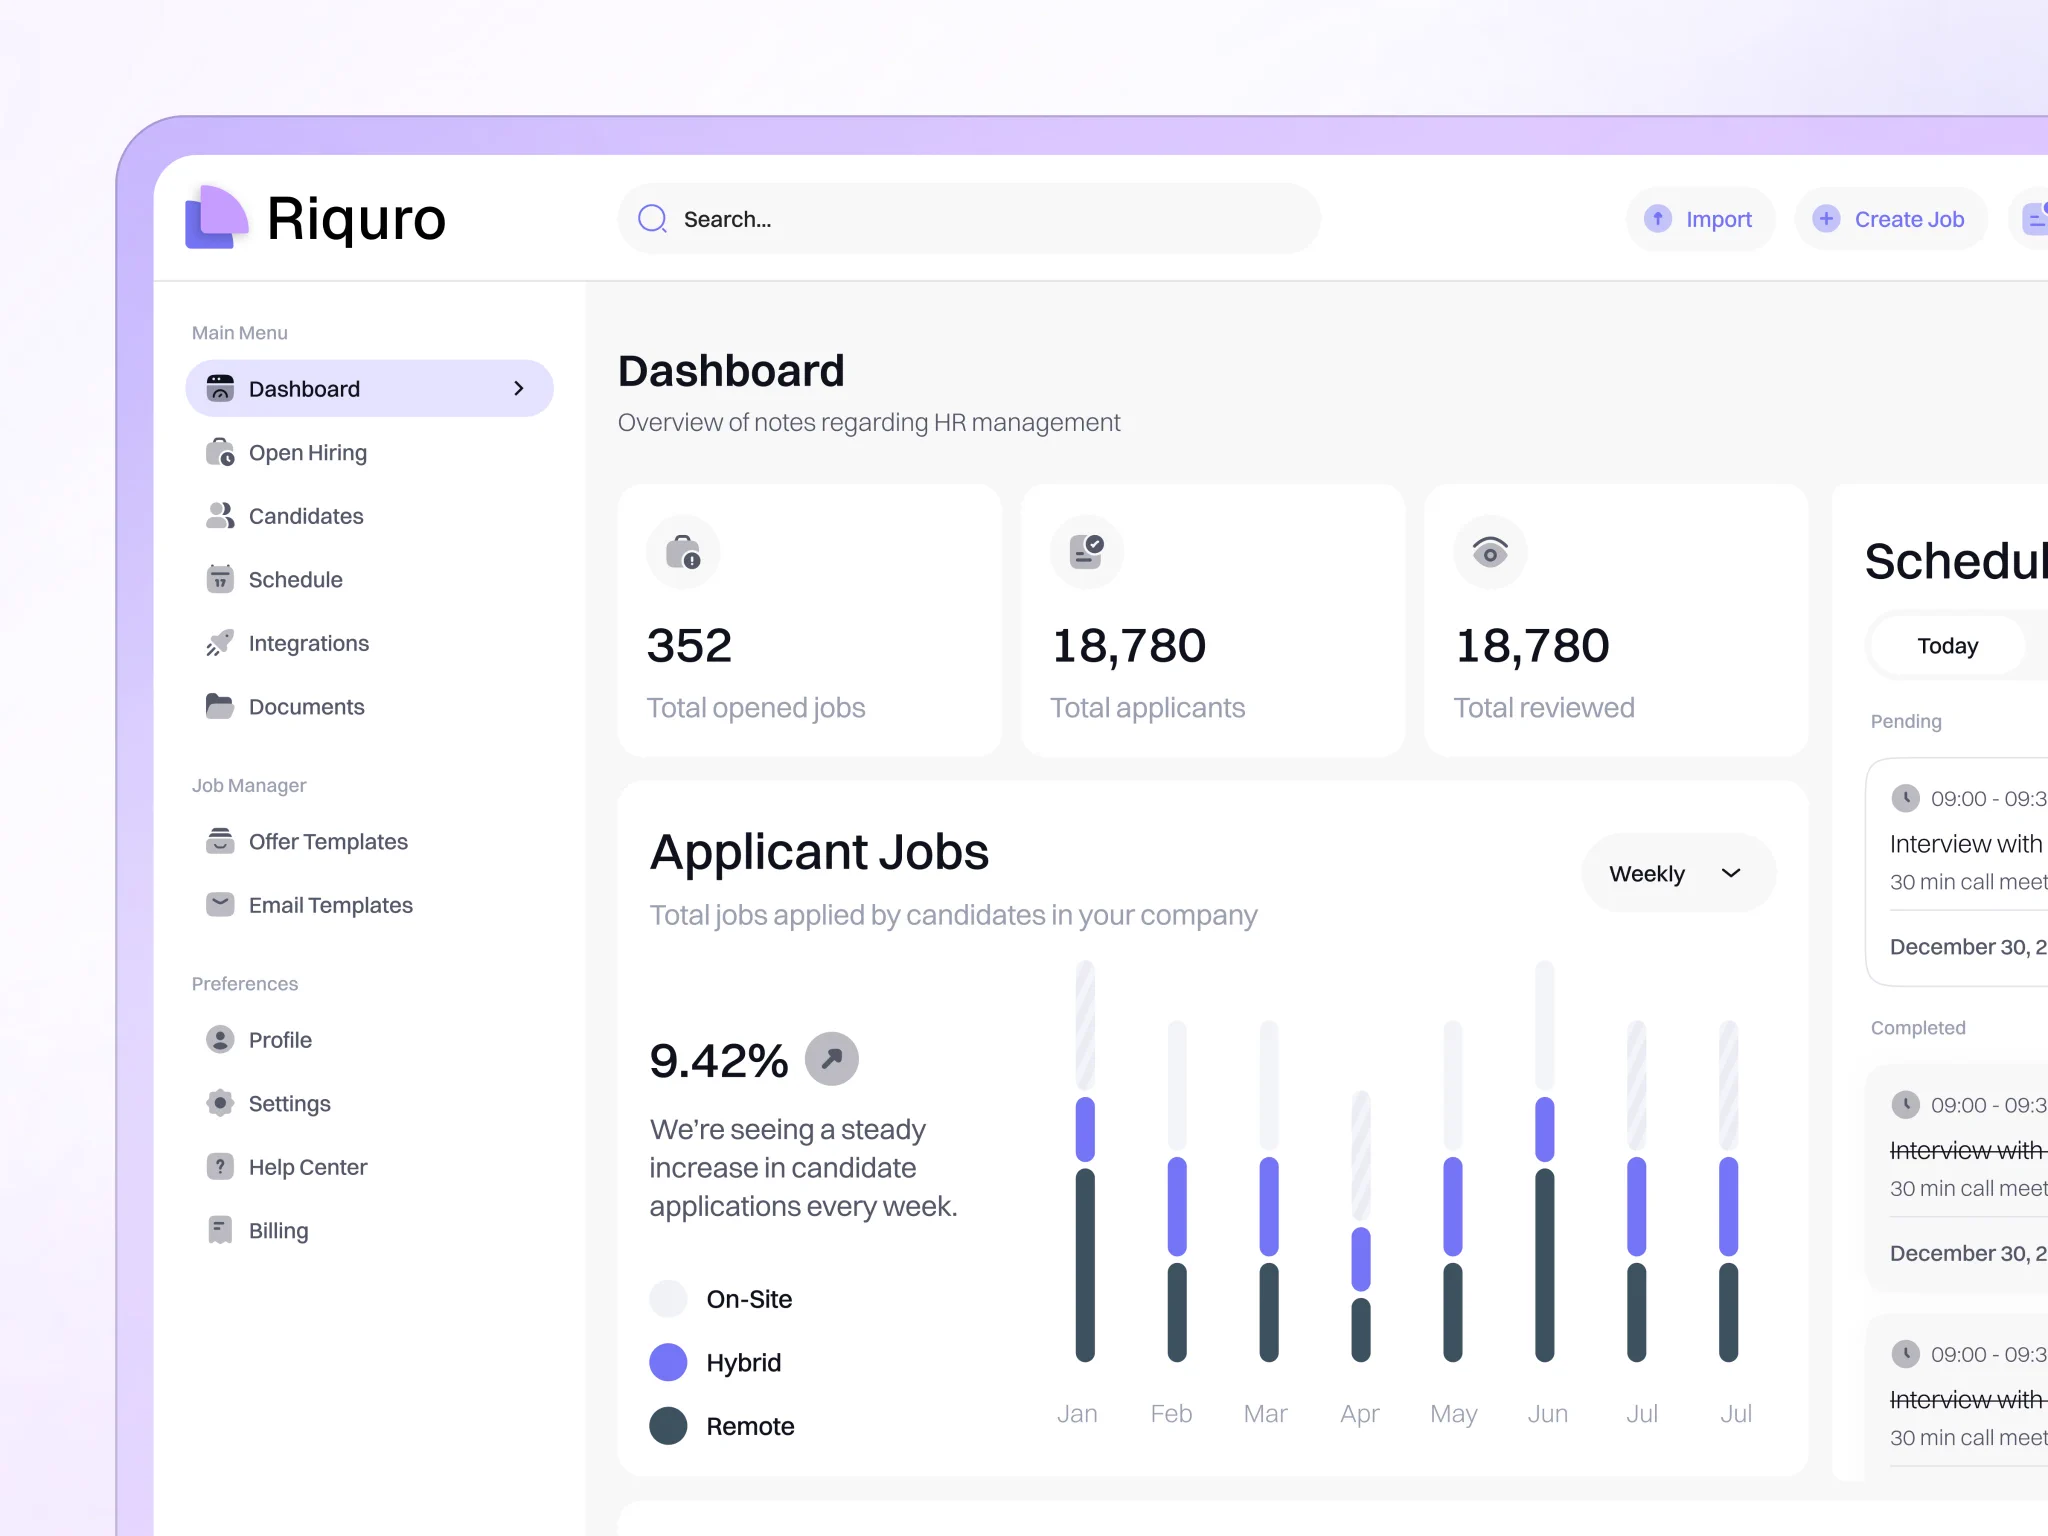
Task: Click the Jan bar in chart
Action: pos(1085,1161)
